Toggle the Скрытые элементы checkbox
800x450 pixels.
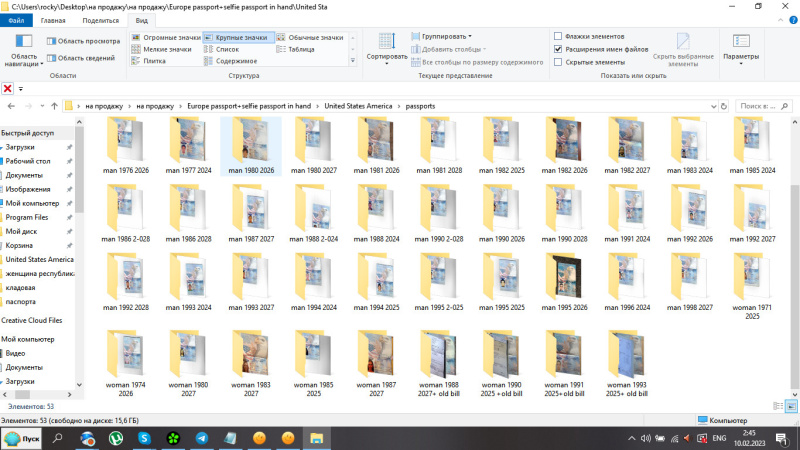(558, 62)
